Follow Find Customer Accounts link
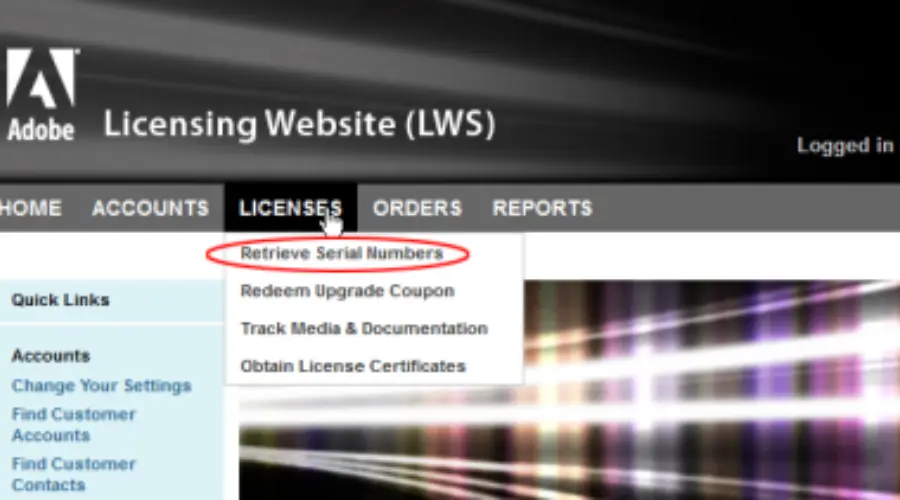 [73, 425]
